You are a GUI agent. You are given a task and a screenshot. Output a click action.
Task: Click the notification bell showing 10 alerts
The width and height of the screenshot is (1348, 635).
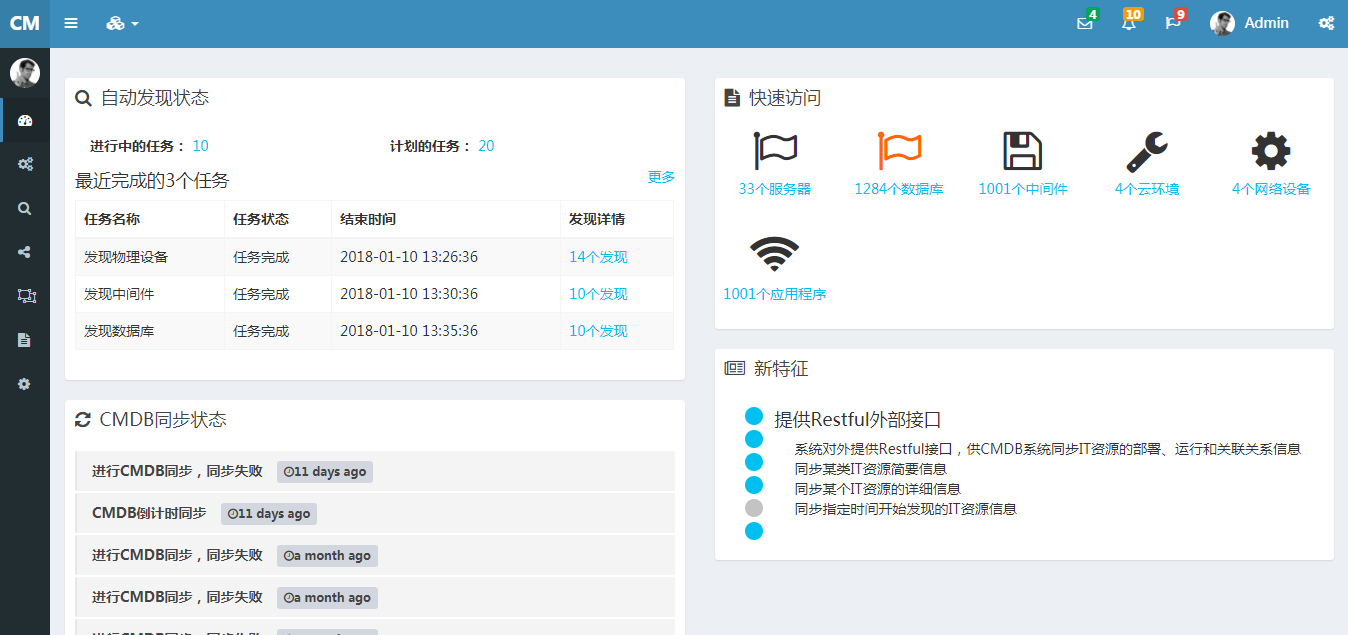coord(1128,22)
